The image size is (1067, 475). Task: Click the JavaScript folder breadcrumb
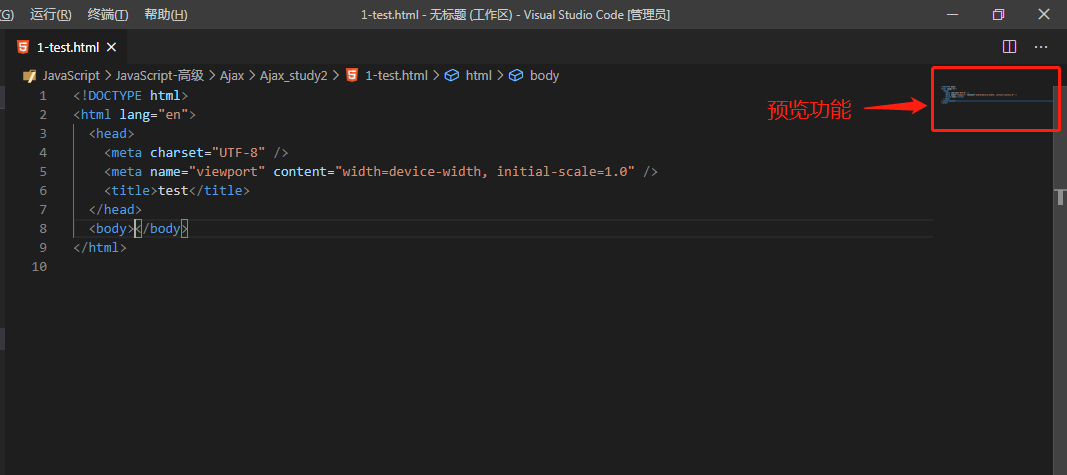pyautogui.click(x=71, y=76)
